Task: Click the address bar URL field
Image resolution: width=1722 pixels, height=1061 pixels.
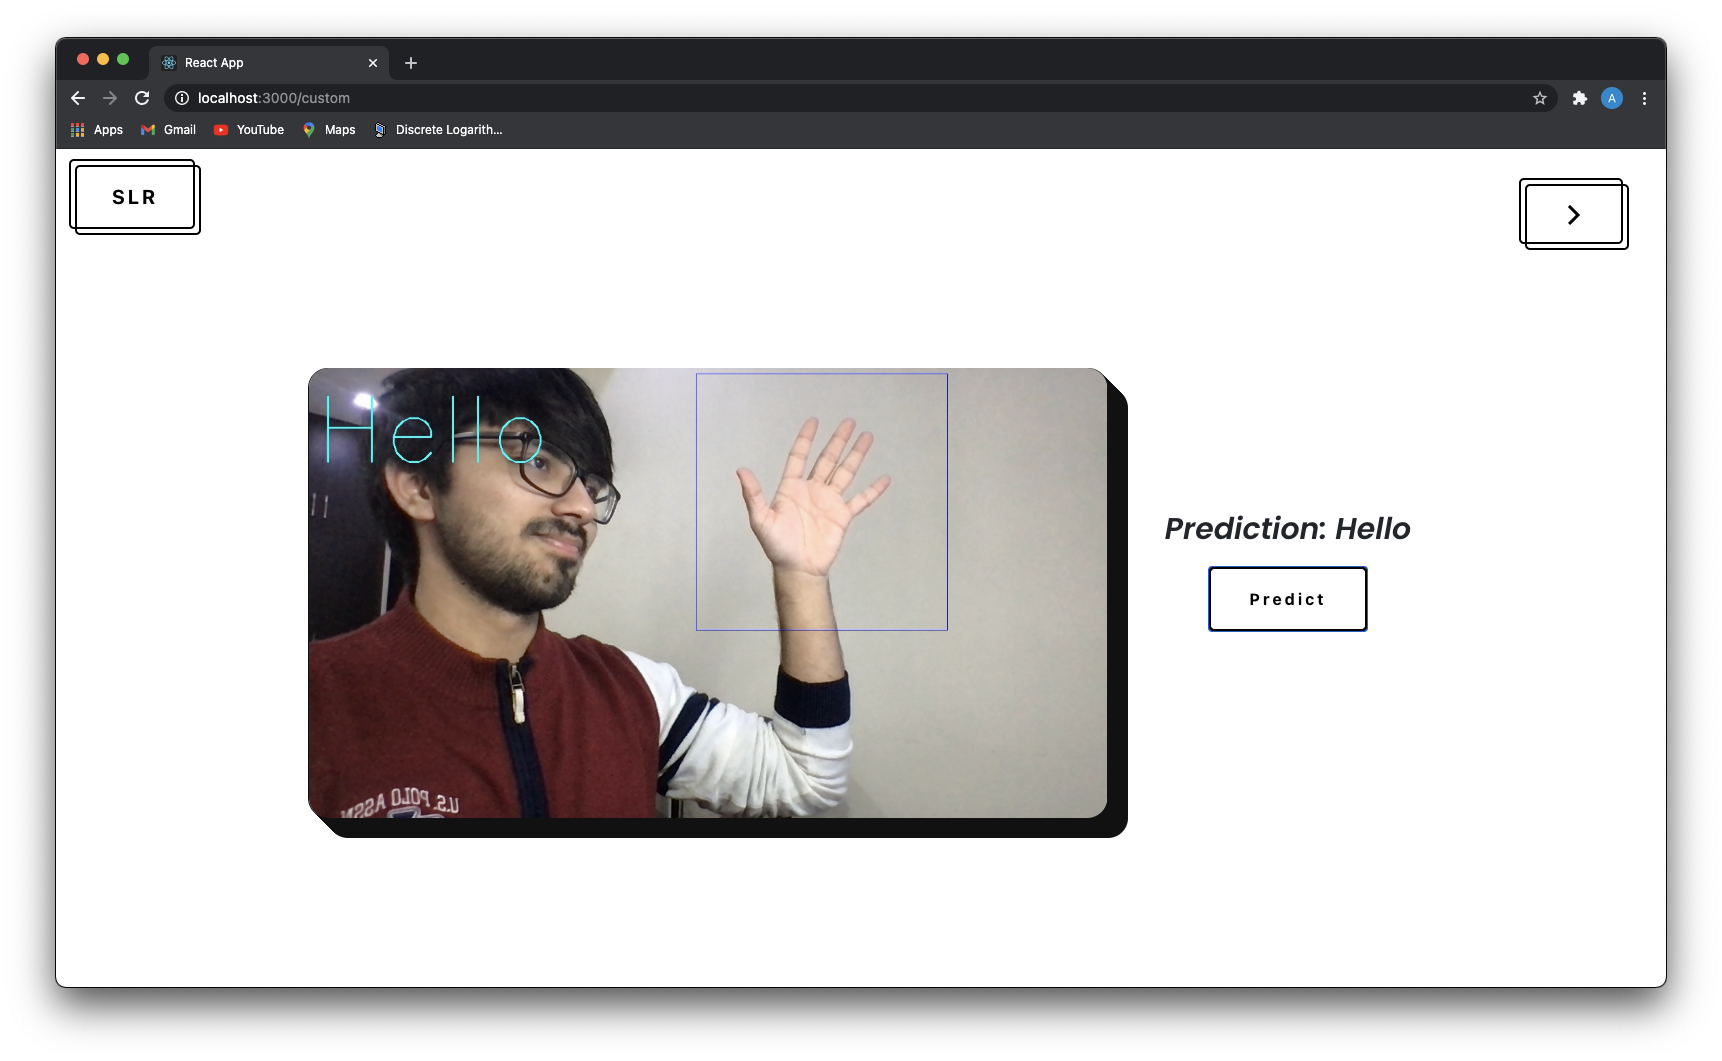Action: (860, 98)
